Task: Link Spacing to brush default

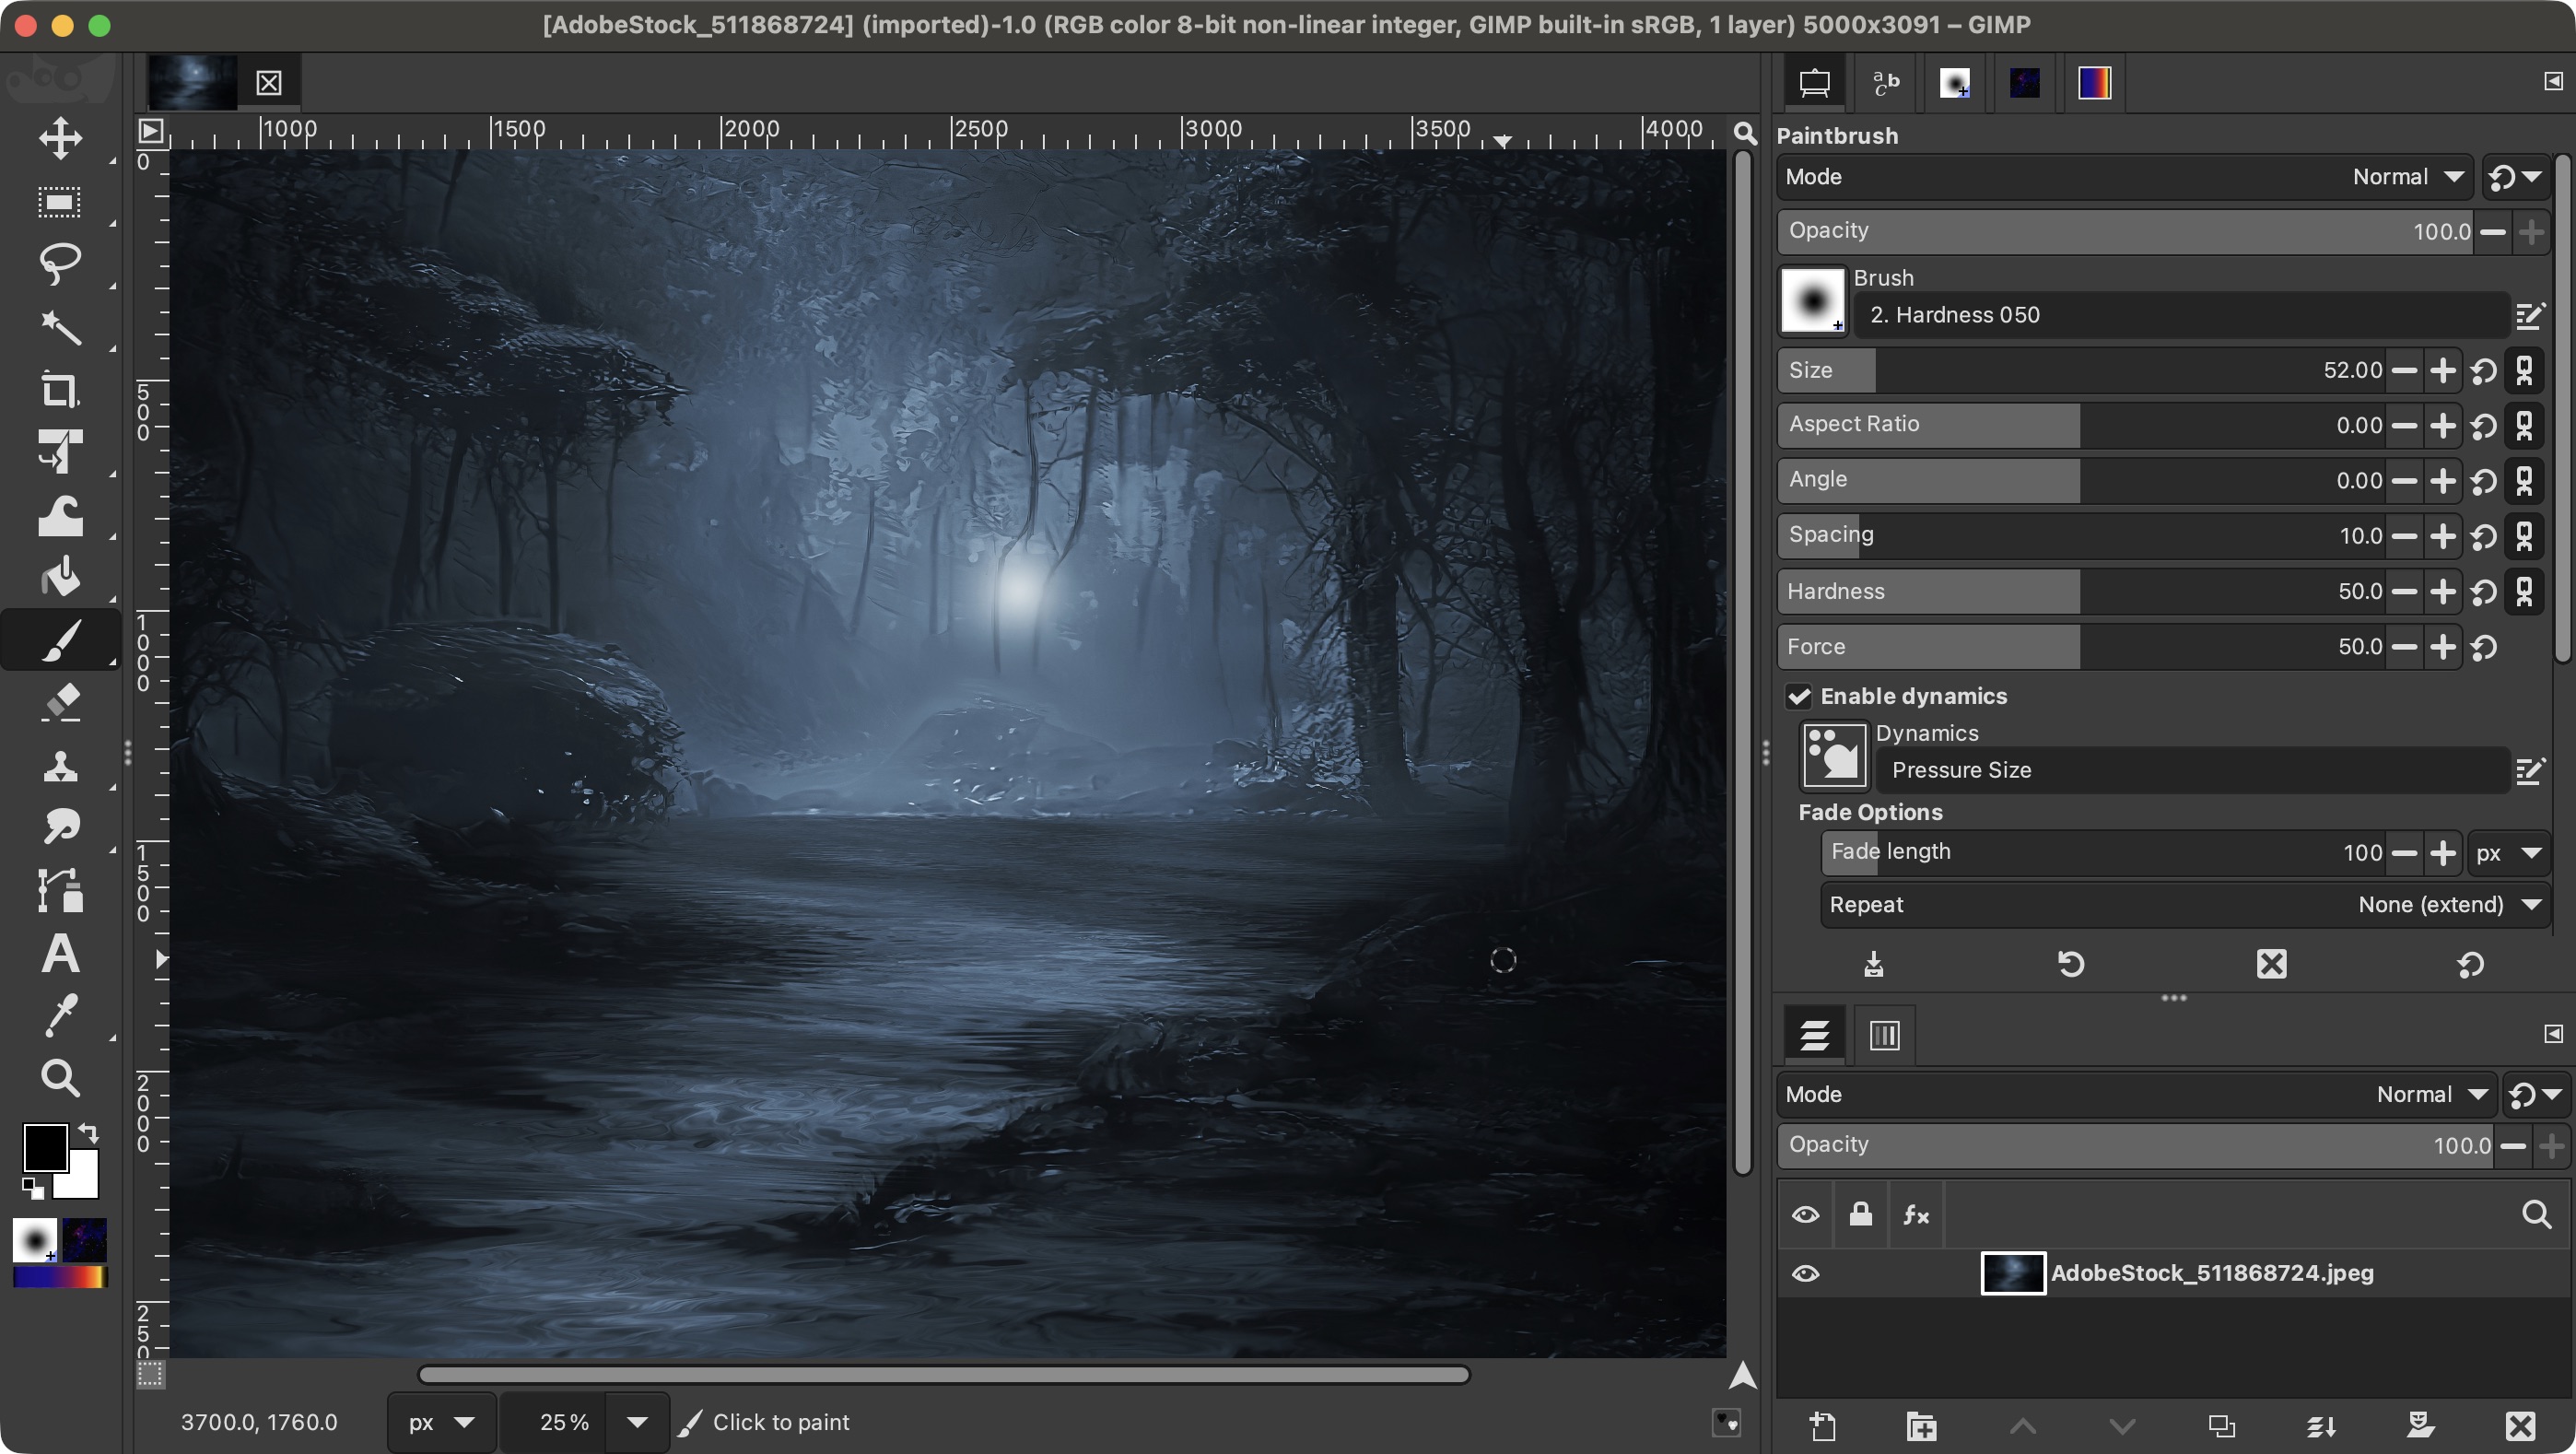Action: tap(2524, 536)
